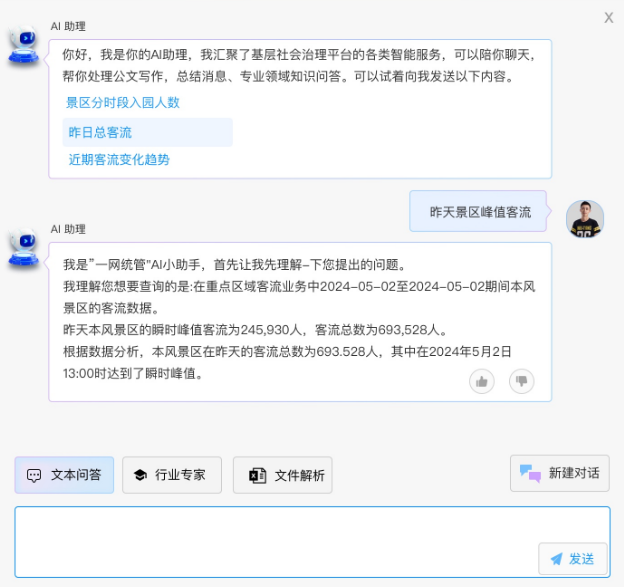
Task: Switch to 文本问答 mode
Action: tap(64, 475)
